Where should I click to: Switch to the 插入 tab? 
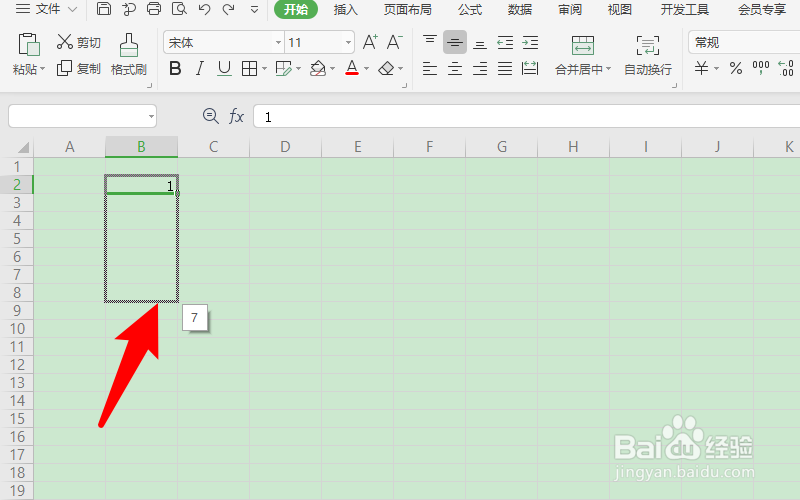click(345, 9)
